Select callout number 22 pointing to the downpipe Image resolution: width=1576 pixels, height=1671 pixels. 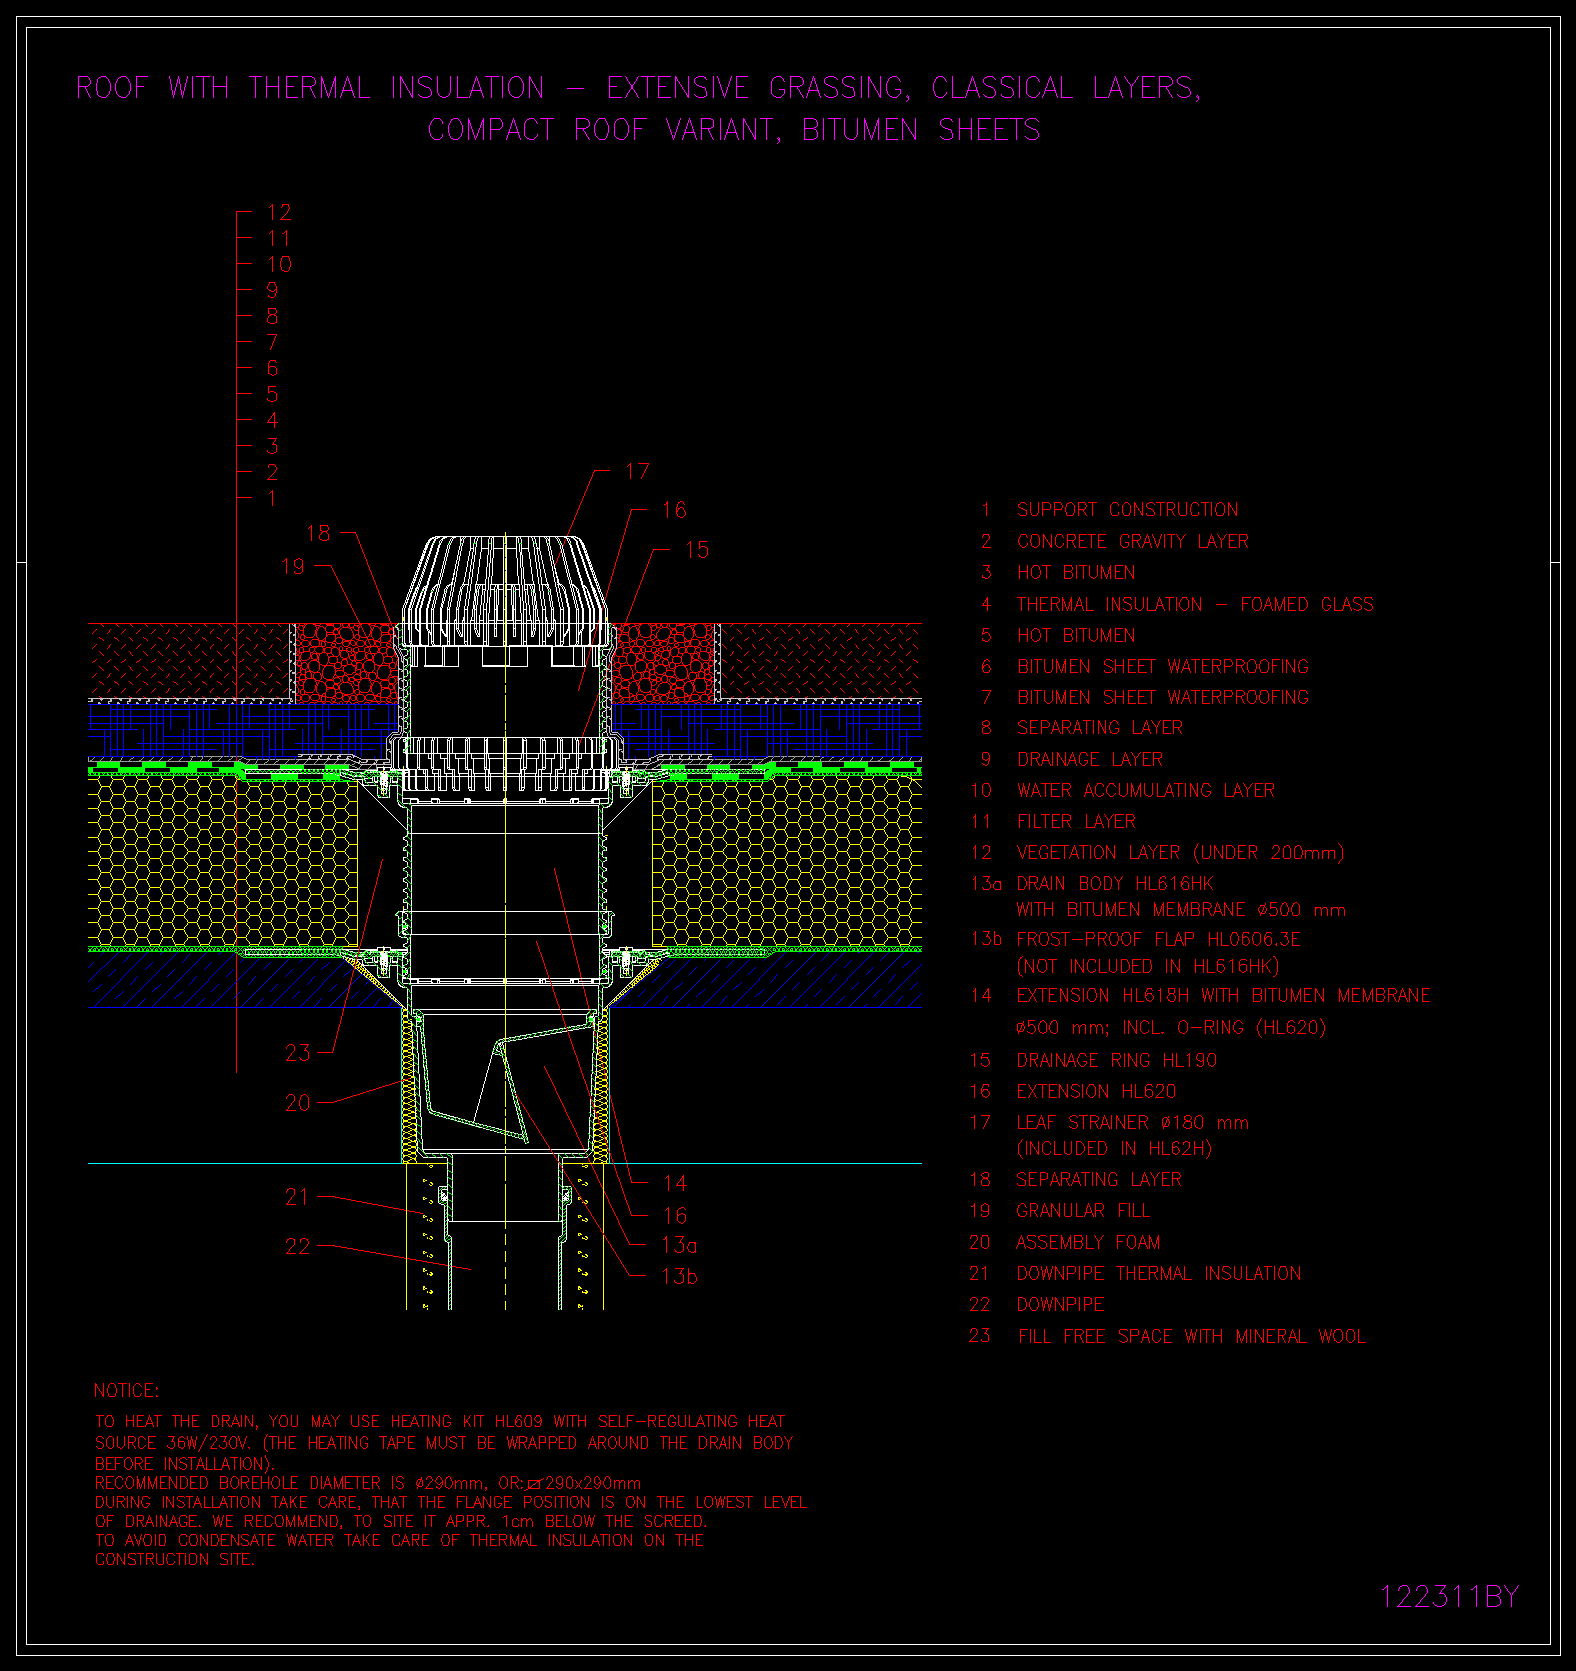[x=298, y=1246]
